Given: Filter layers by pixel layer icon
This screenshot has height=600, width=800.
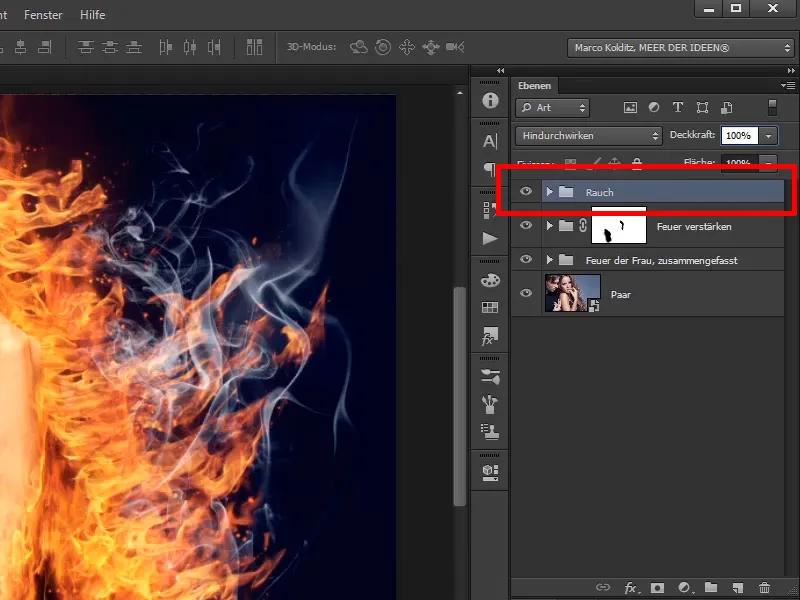Looking at the screenshot, I should pos(630,108).
